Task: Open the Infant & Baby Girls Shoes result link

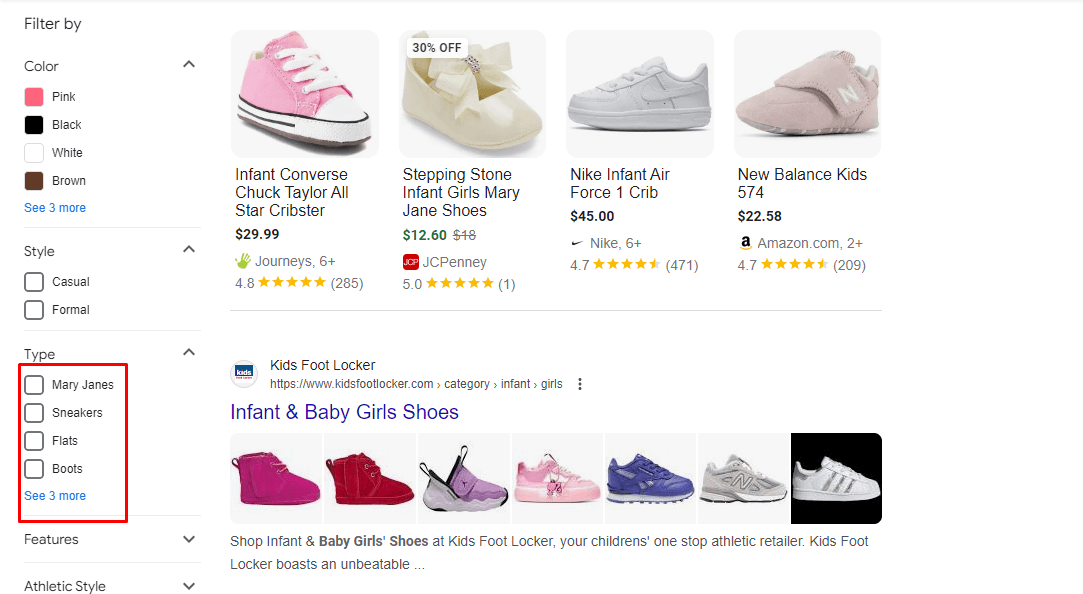Action: point(344,411)
